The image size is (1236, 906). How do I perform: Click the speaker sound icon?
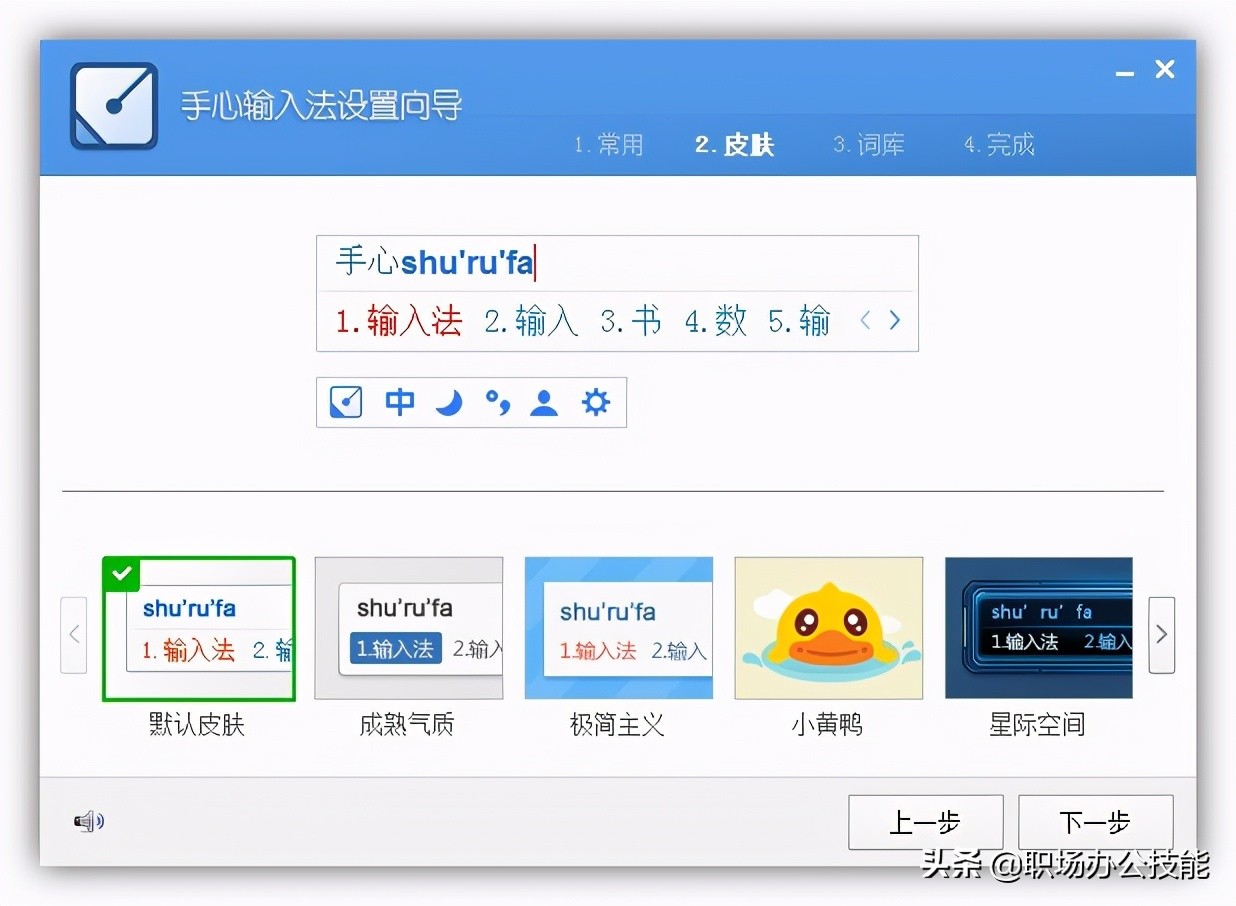(x=89, y=822)
